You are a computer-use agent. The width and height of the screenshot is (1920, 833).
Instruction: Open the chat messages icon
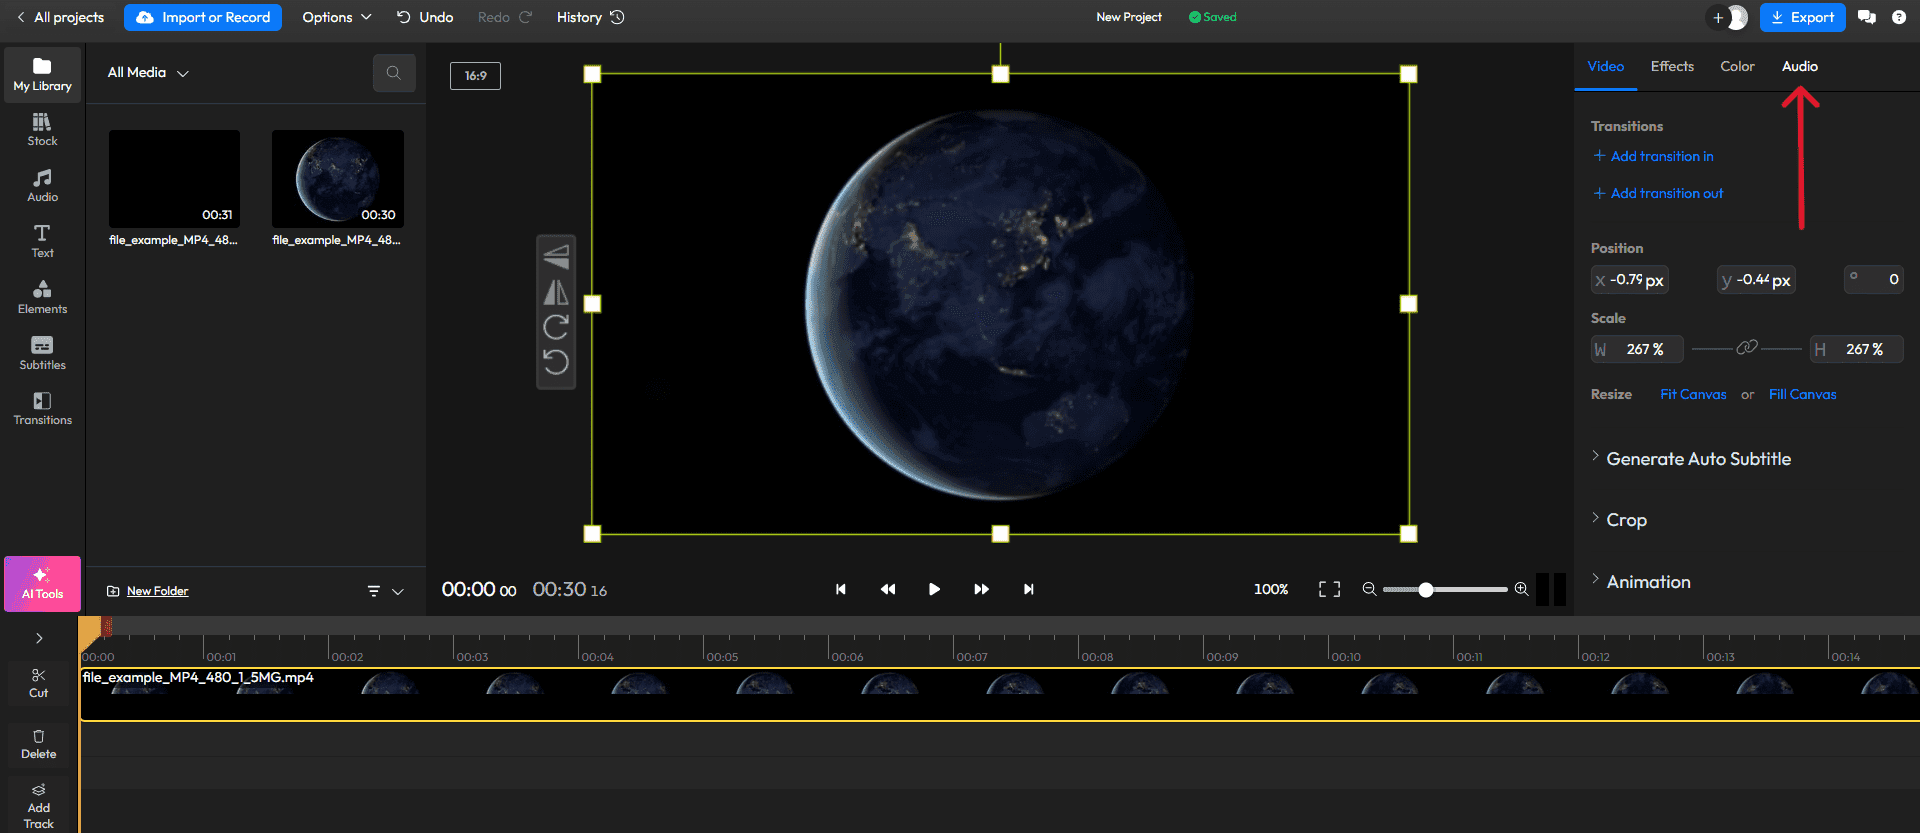(1866, 17)
